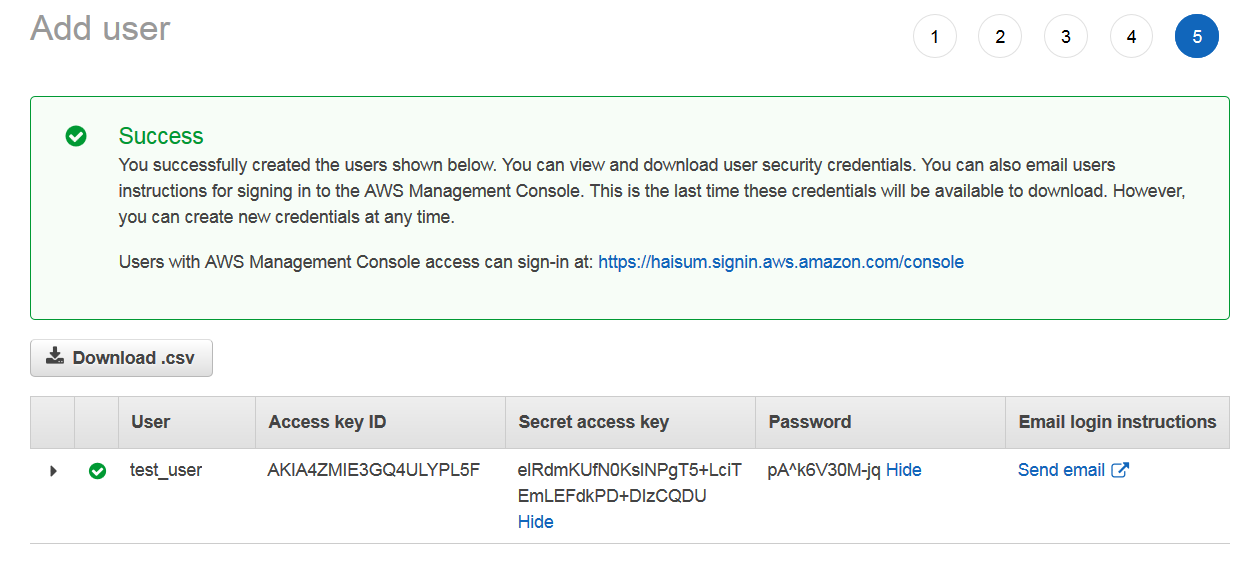Click the green Success checkmark icon
1246x563 pixels.
pos(76,136)
